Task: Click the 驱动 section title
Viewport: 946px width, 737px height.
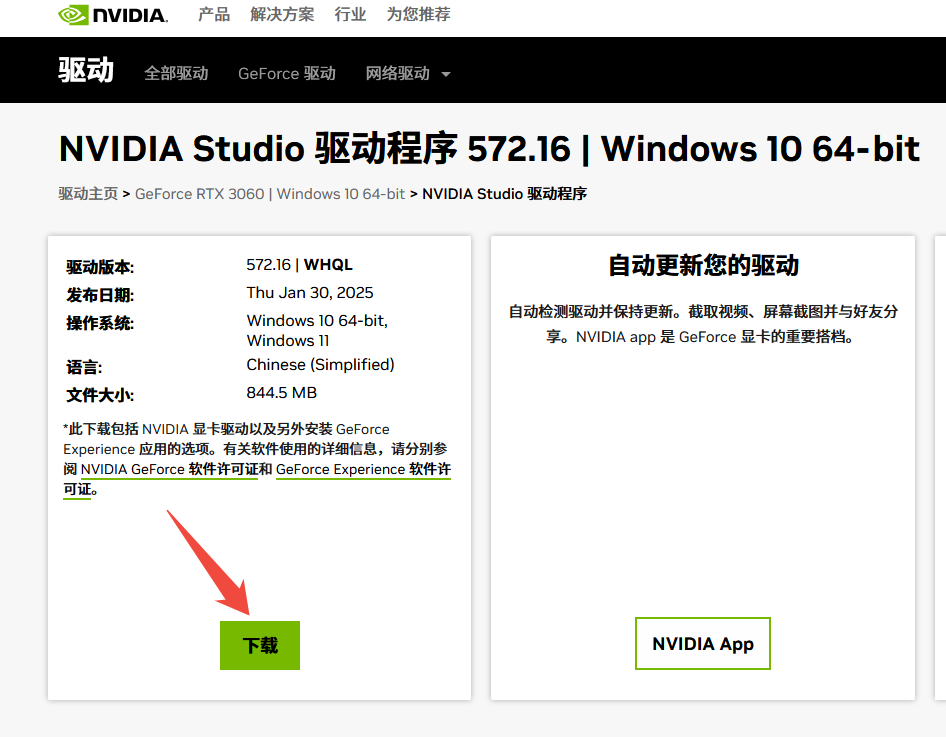Action: coord(86,70)
